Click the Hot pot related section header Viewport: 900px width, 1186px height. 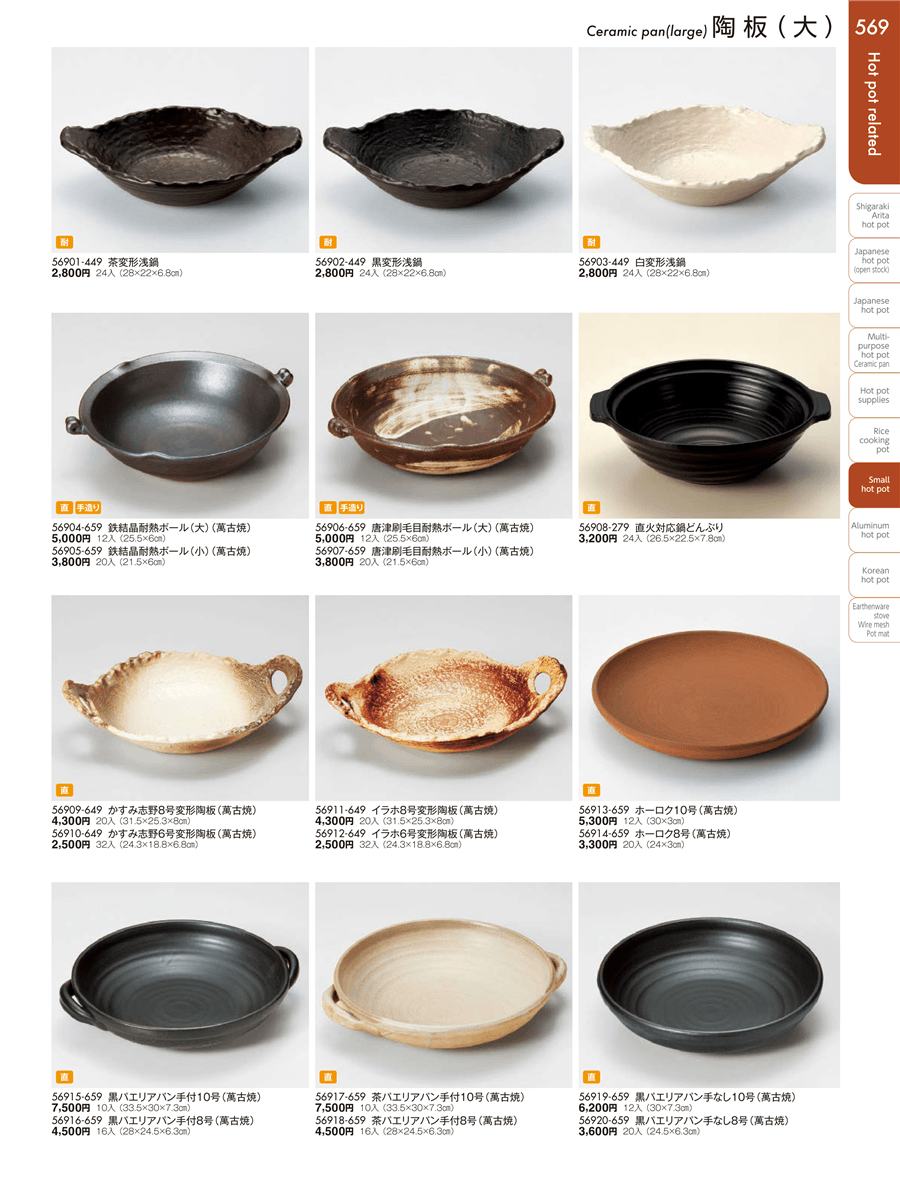click(x=874, y=104)
